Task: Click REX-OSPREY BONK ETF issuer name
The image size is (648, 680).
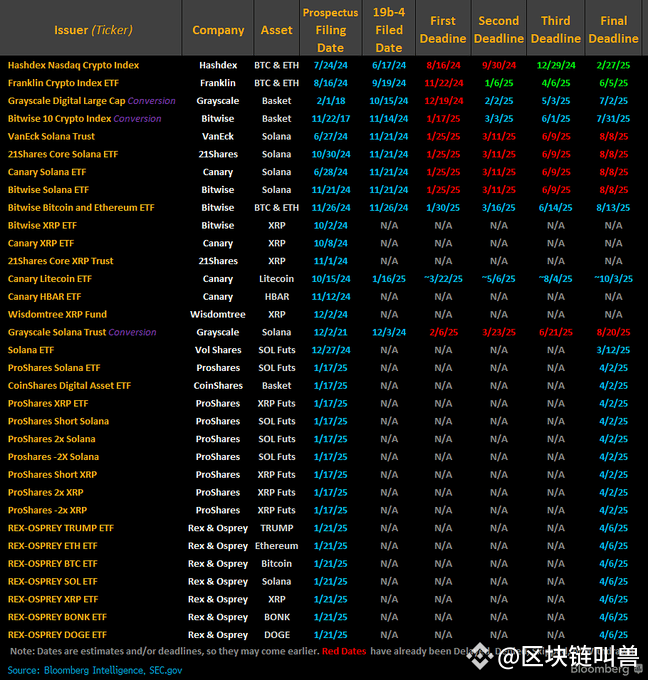Action: (x=57, y=617)
